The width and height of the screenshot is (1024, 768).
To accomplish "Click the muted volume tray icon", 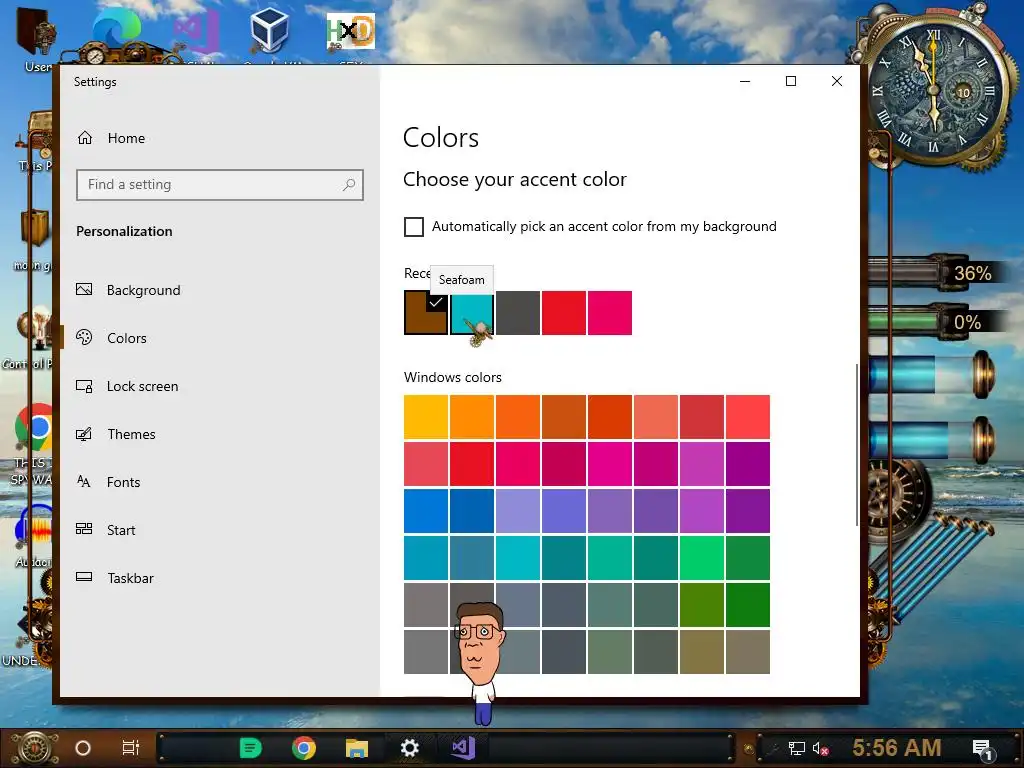I will pyautogui.click(x=821, y=748).
